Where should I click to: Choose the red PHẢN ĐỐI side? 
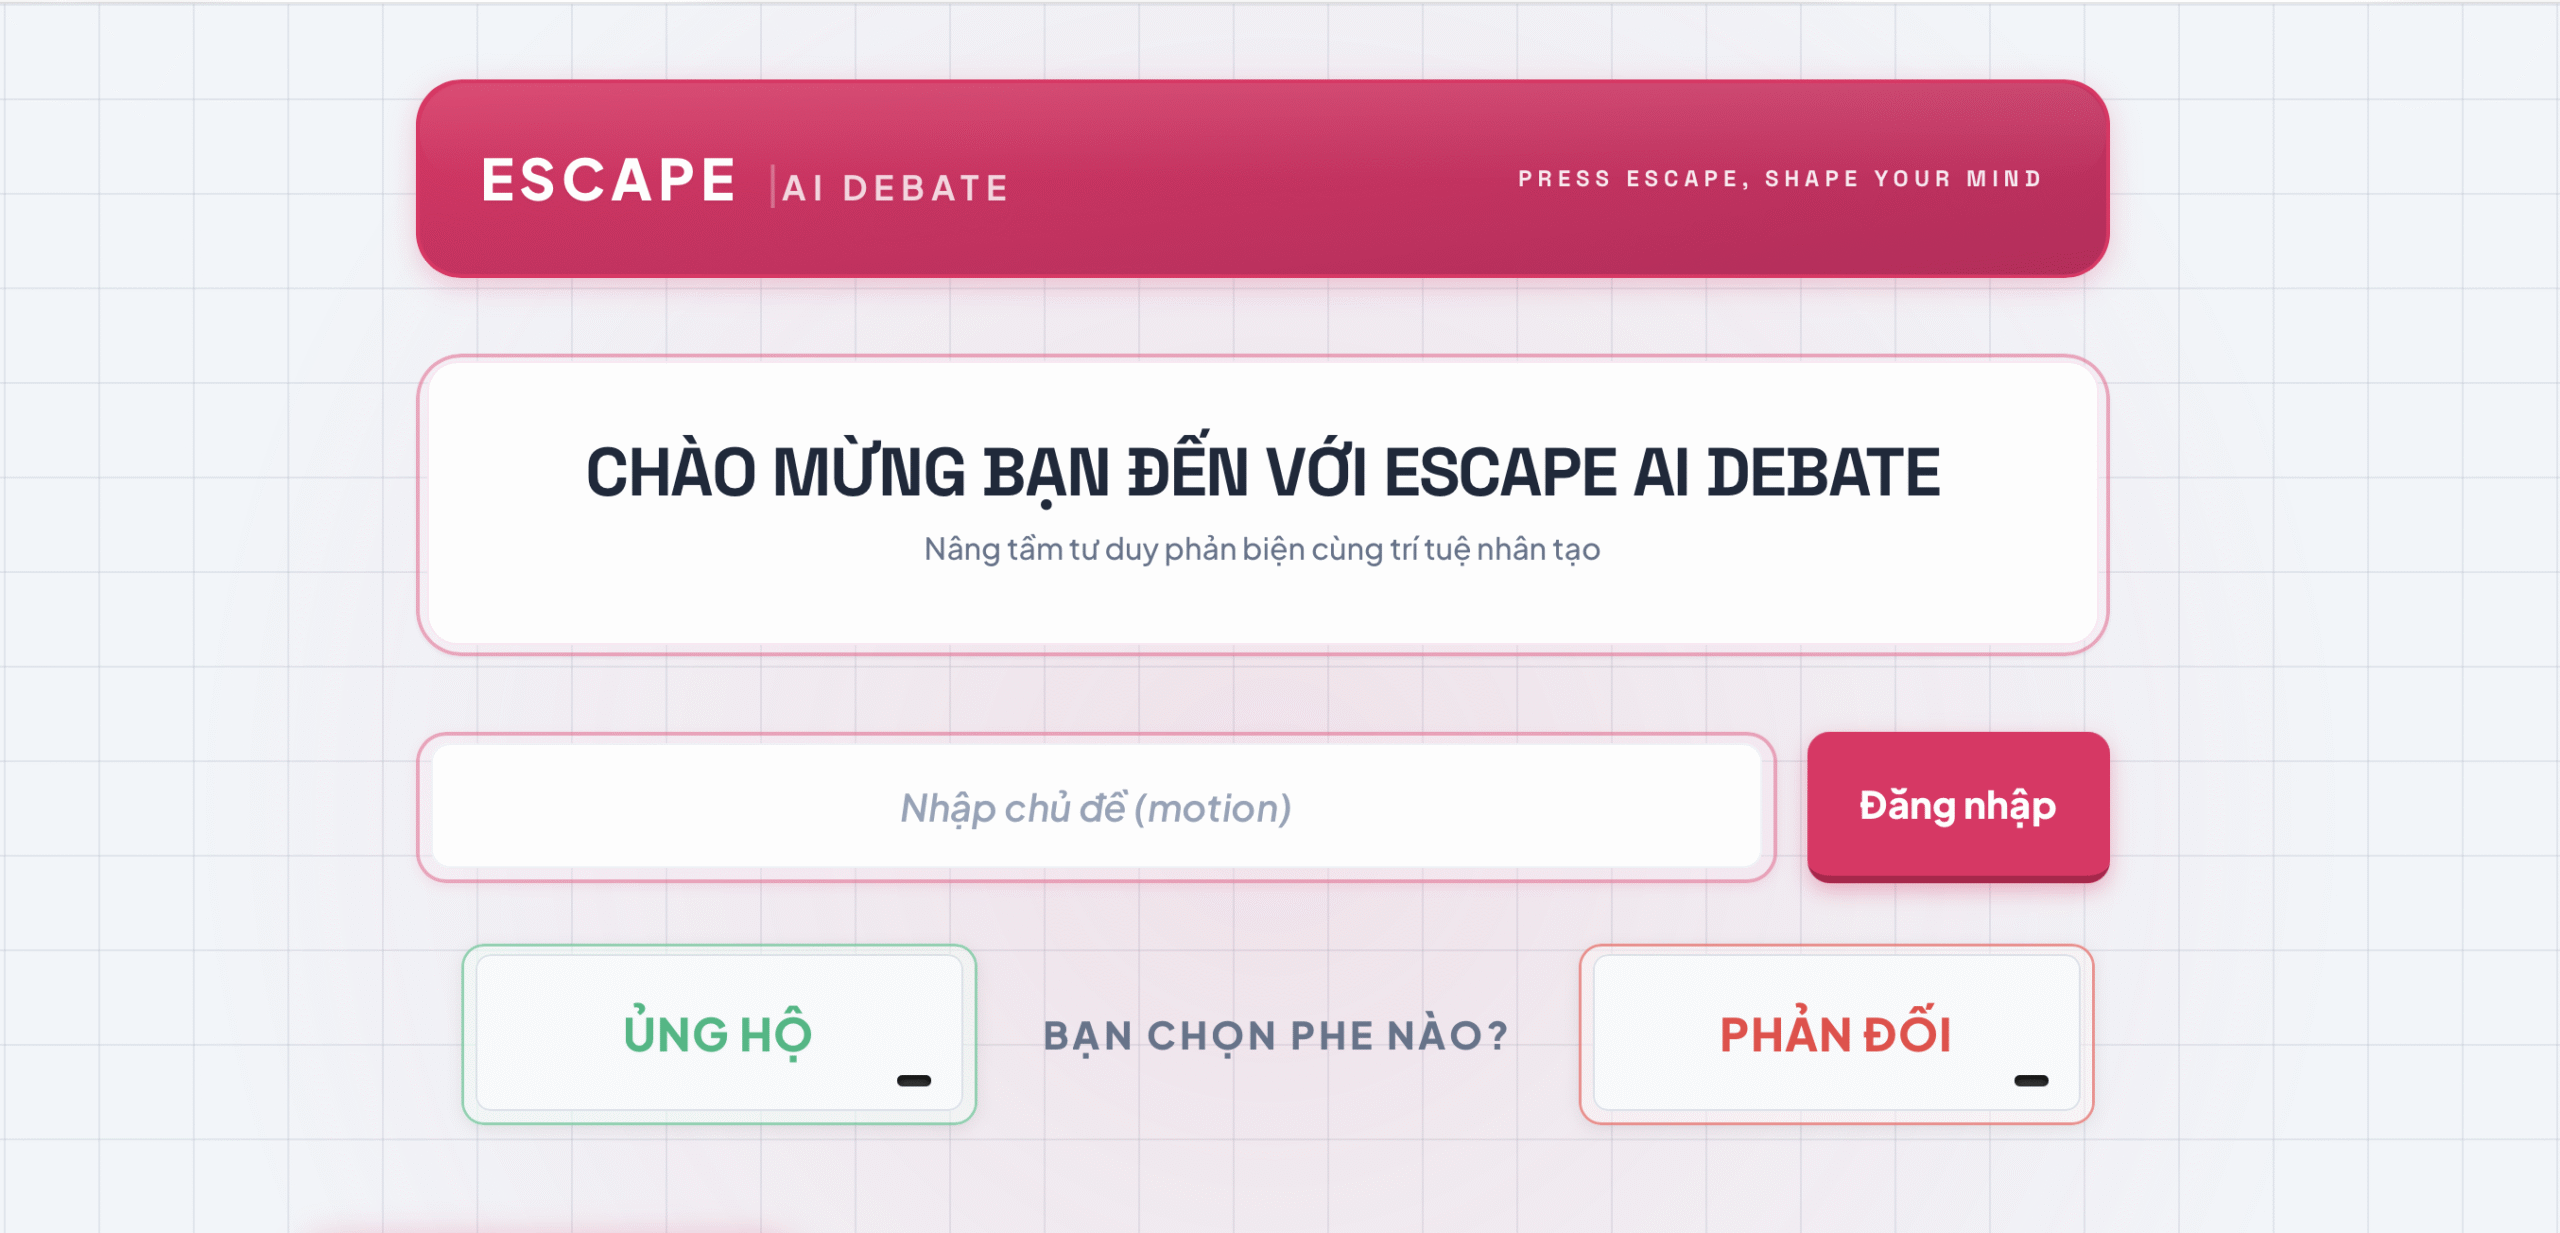point(1835,1034)
